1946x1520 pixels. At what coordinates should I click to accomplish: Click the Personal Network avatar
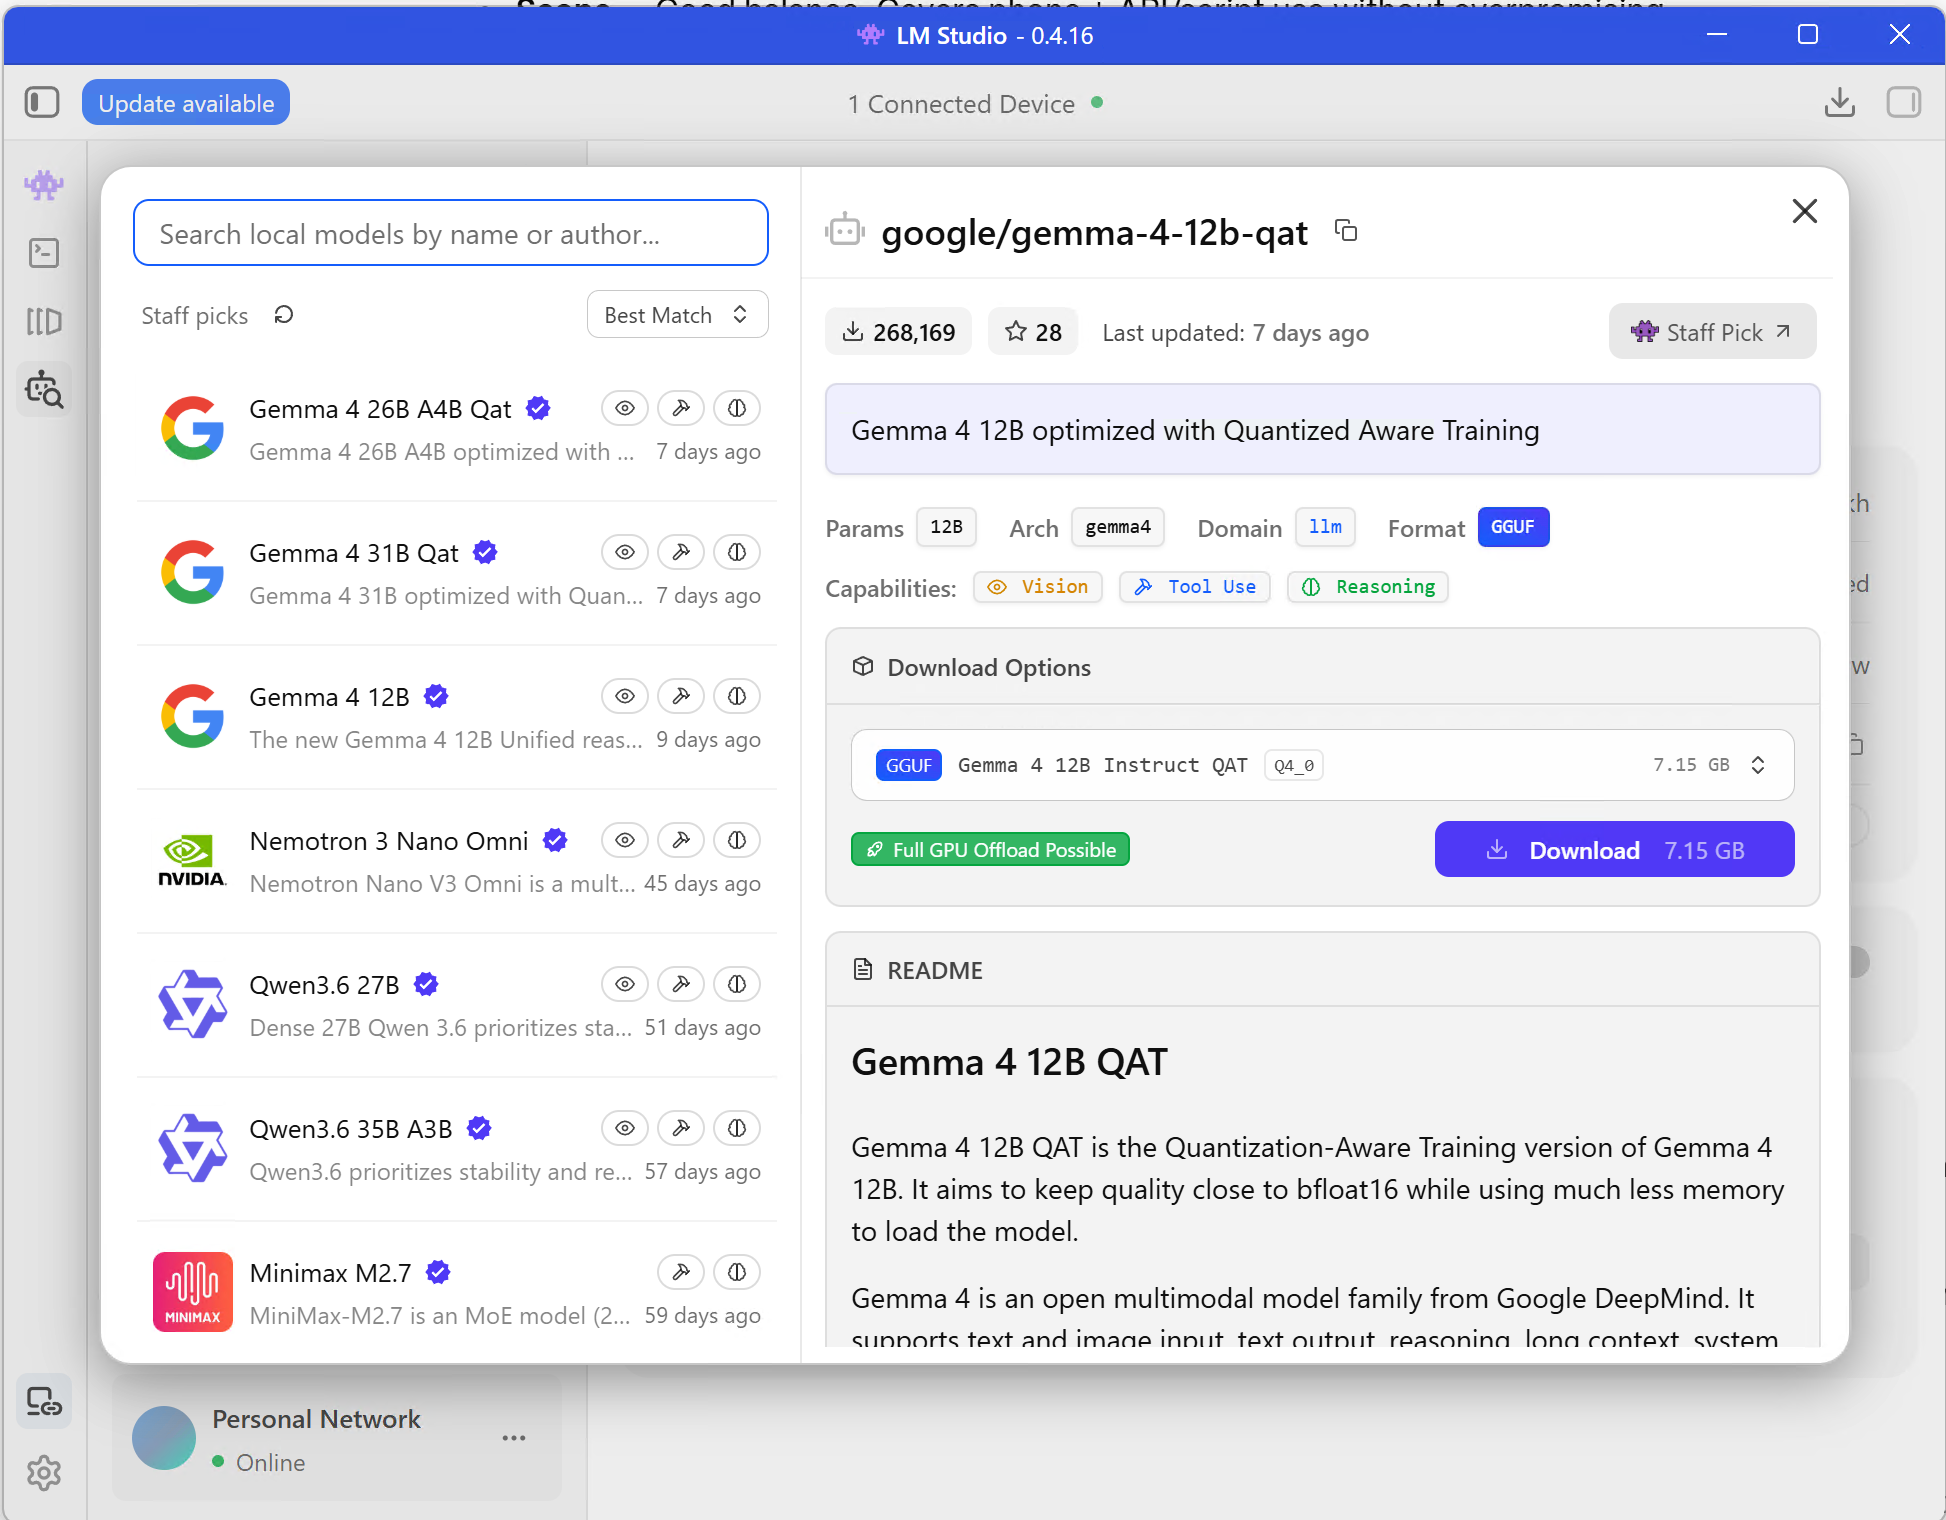[x=164, y=1438]
